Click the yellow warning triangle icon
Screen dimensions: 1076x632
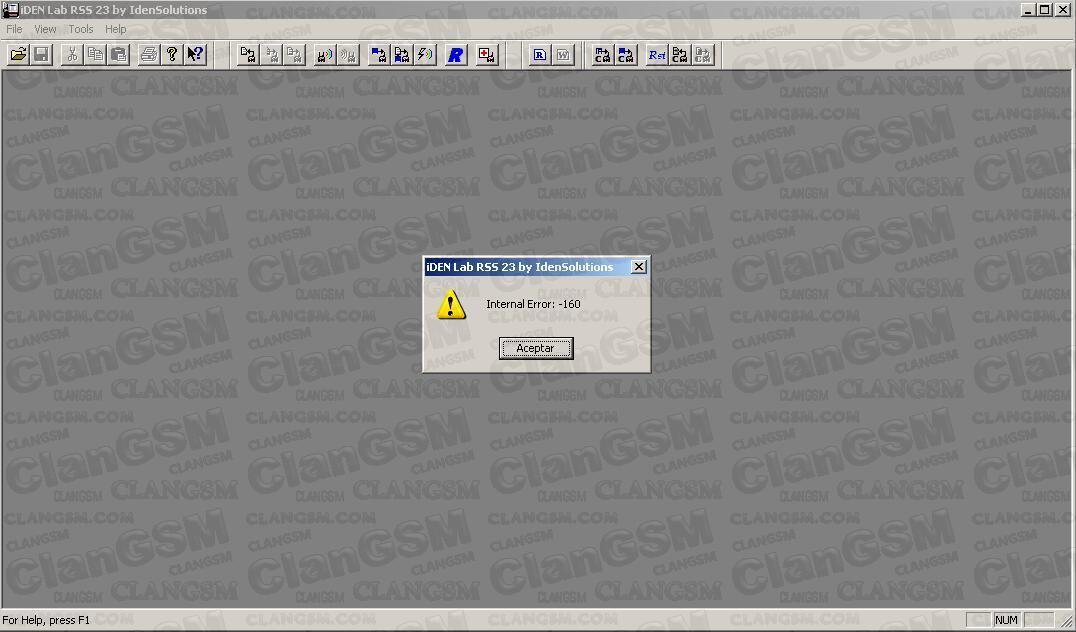point(451,304)
